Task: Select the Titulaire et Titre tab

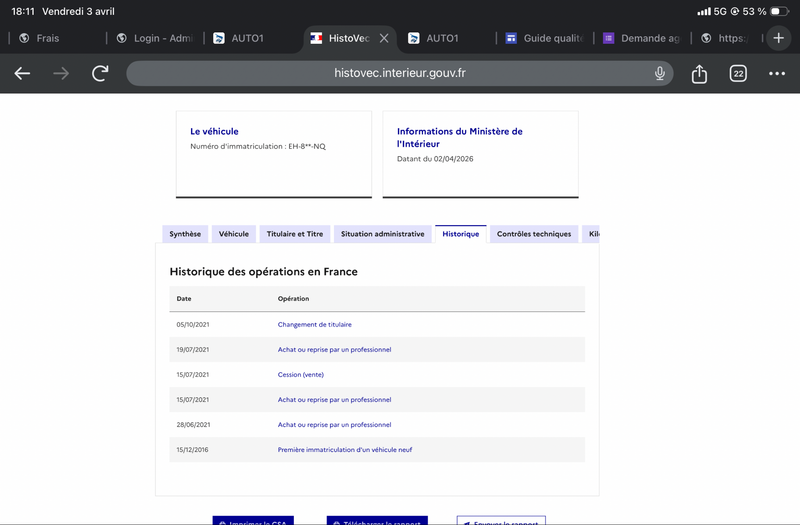Action: (295, 234)
